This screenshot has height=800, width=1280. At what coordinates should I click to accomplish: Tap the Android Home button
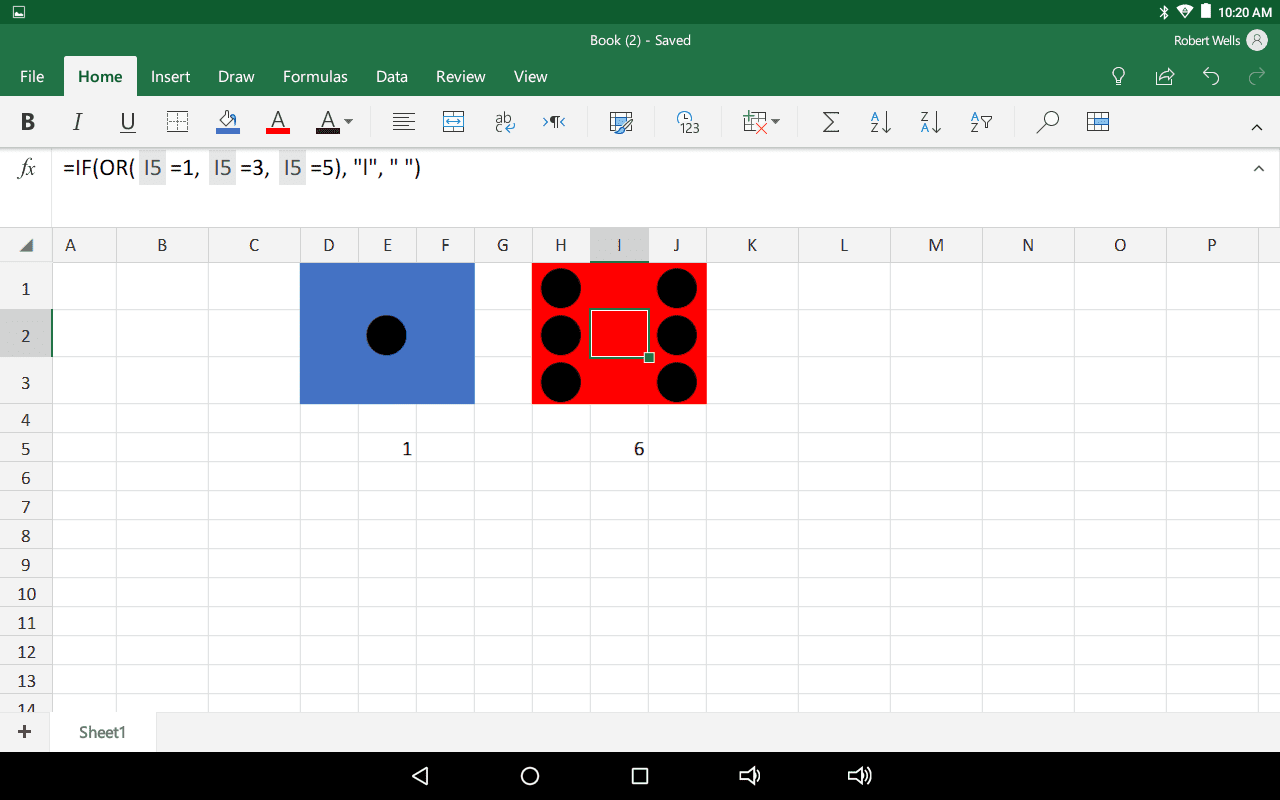coord(530,776)
